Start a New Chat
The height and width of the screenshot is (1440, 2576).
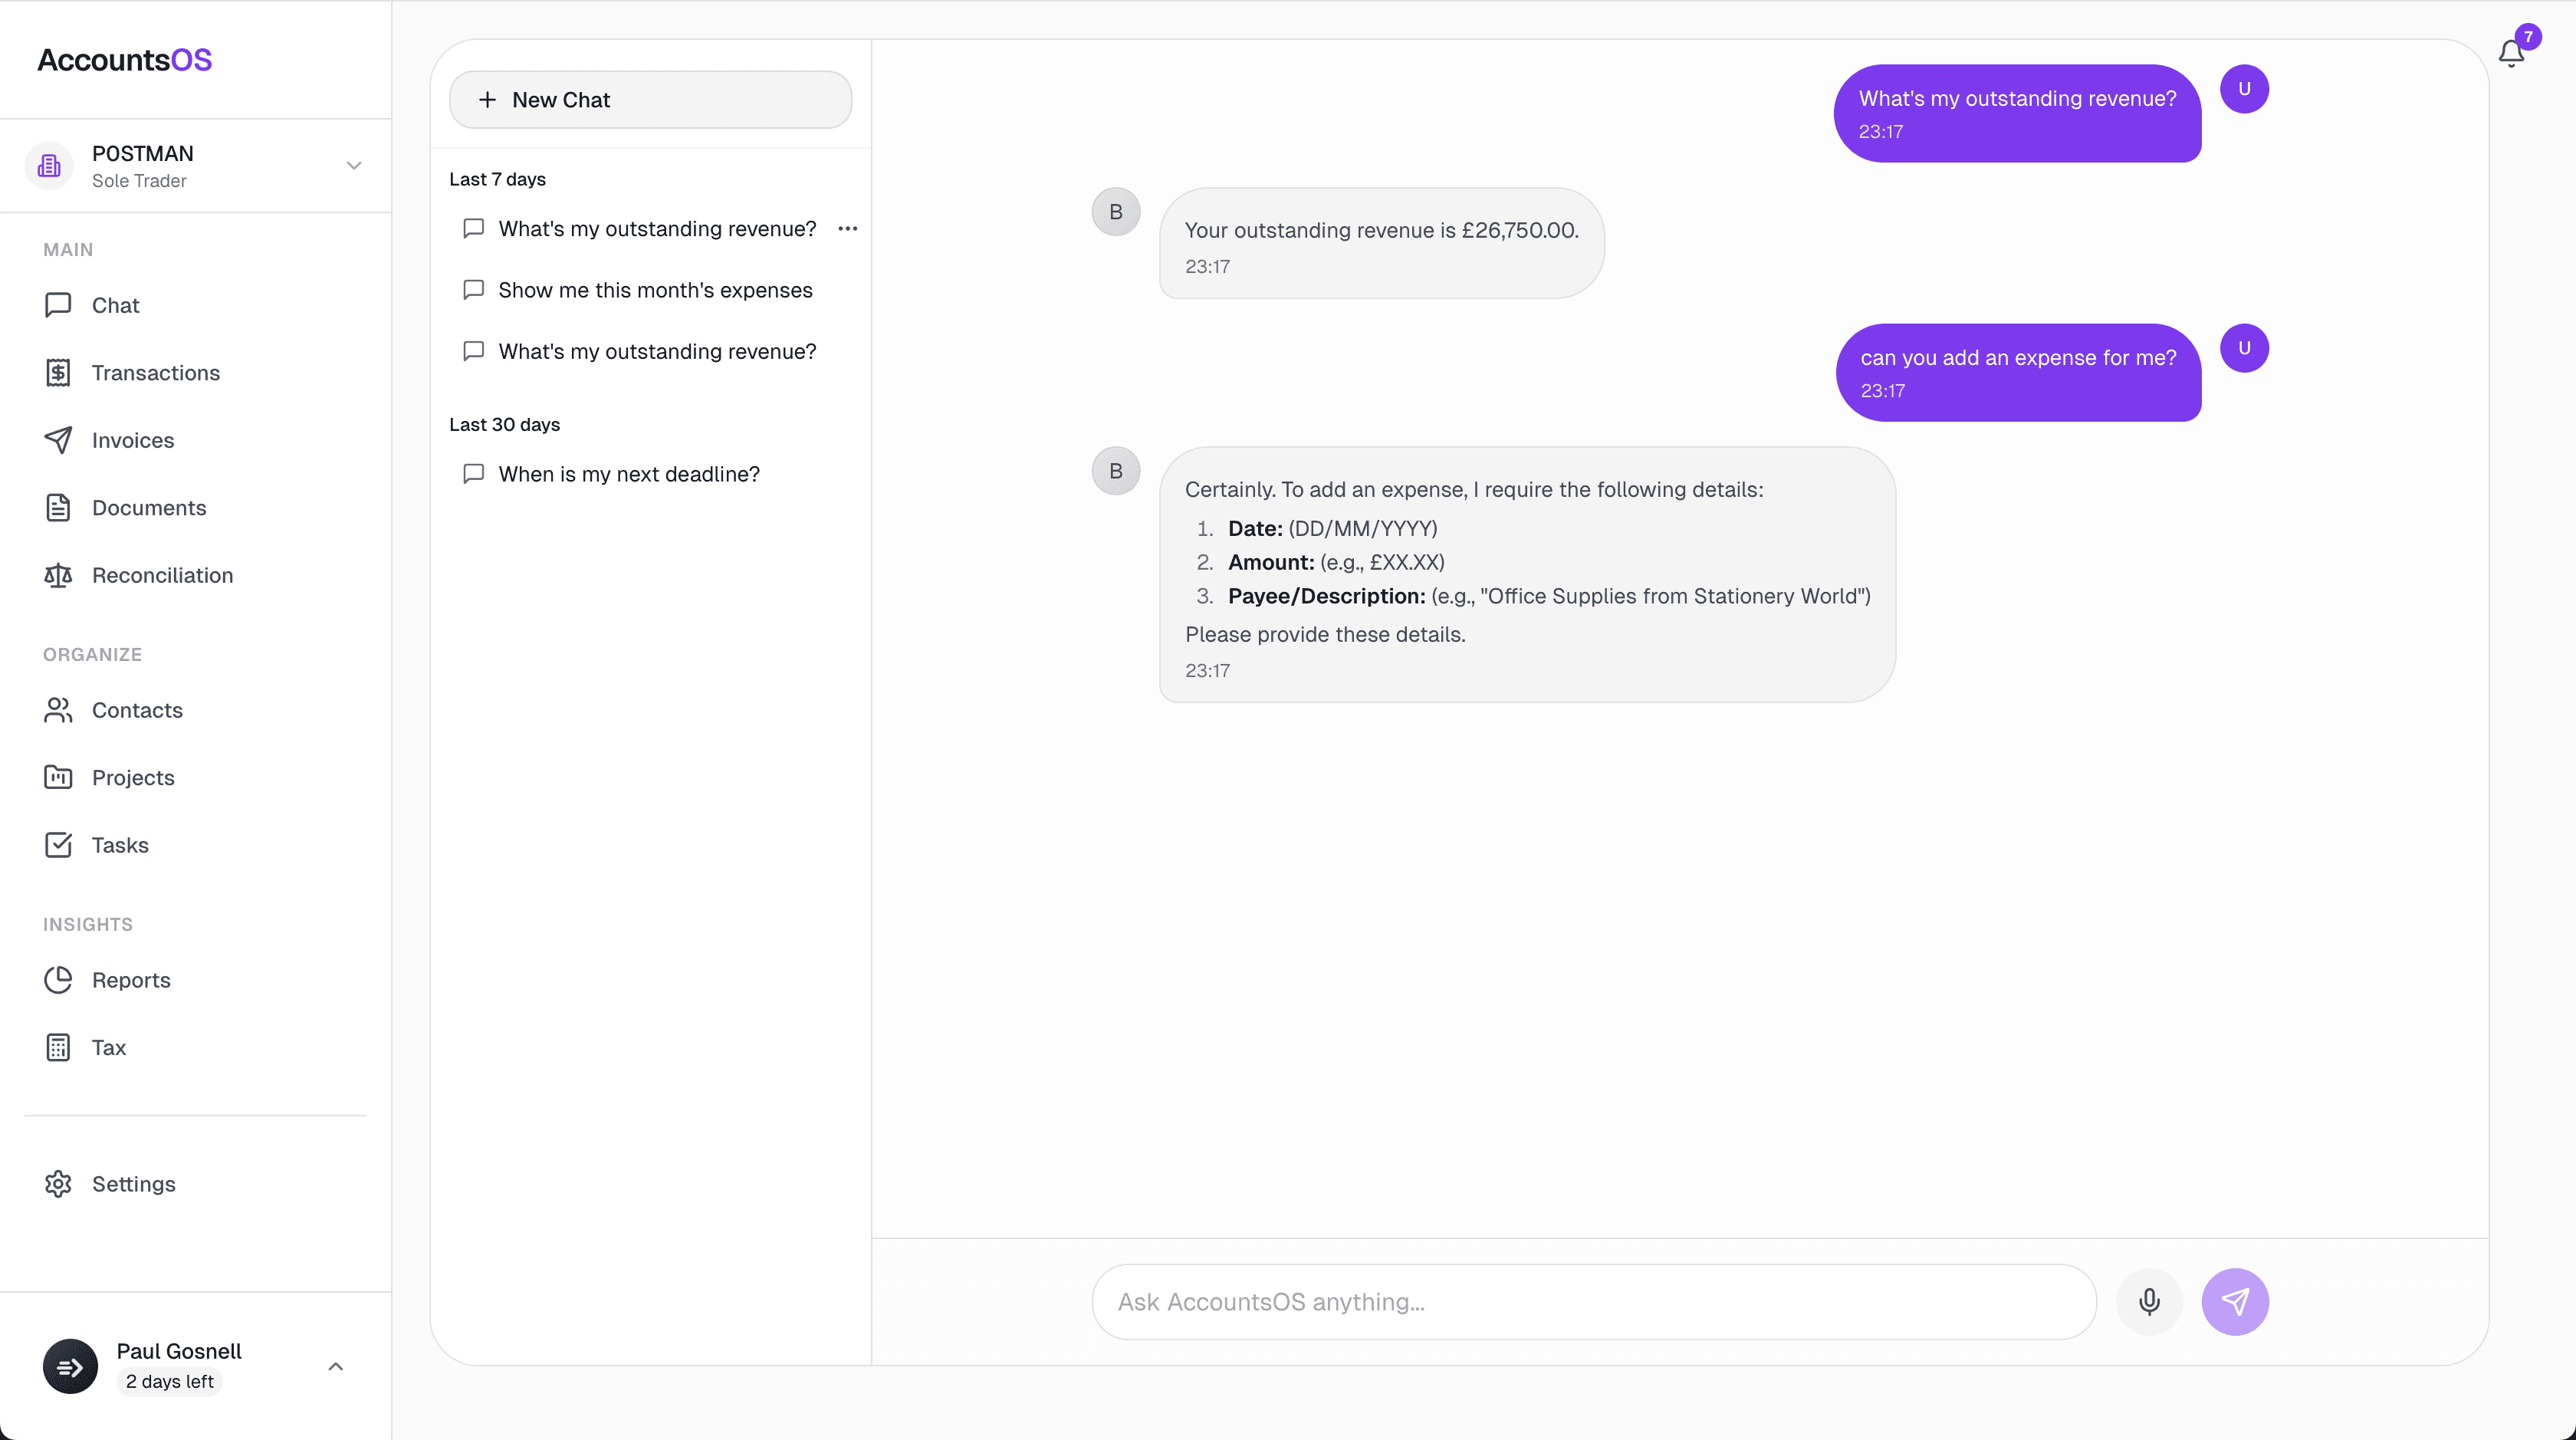pos(649,99)
